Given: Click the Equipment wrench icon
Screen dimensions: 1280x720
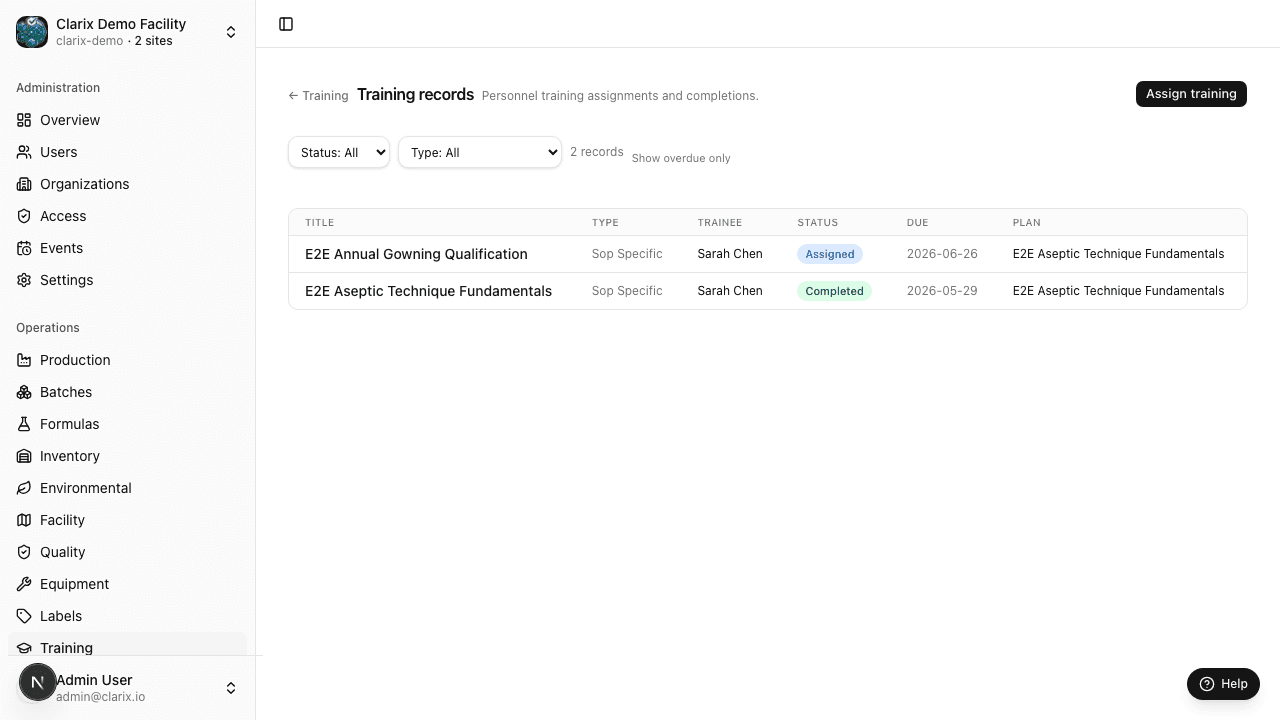Looking at the screenshot, I should point(24,584).
